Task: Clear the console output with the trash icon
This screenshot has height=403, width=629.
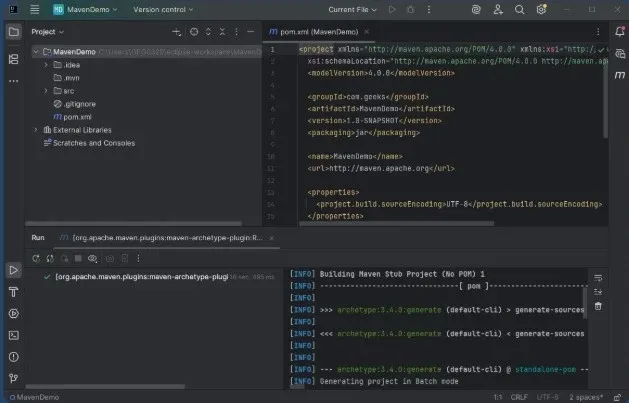Action: click(598, 306)
